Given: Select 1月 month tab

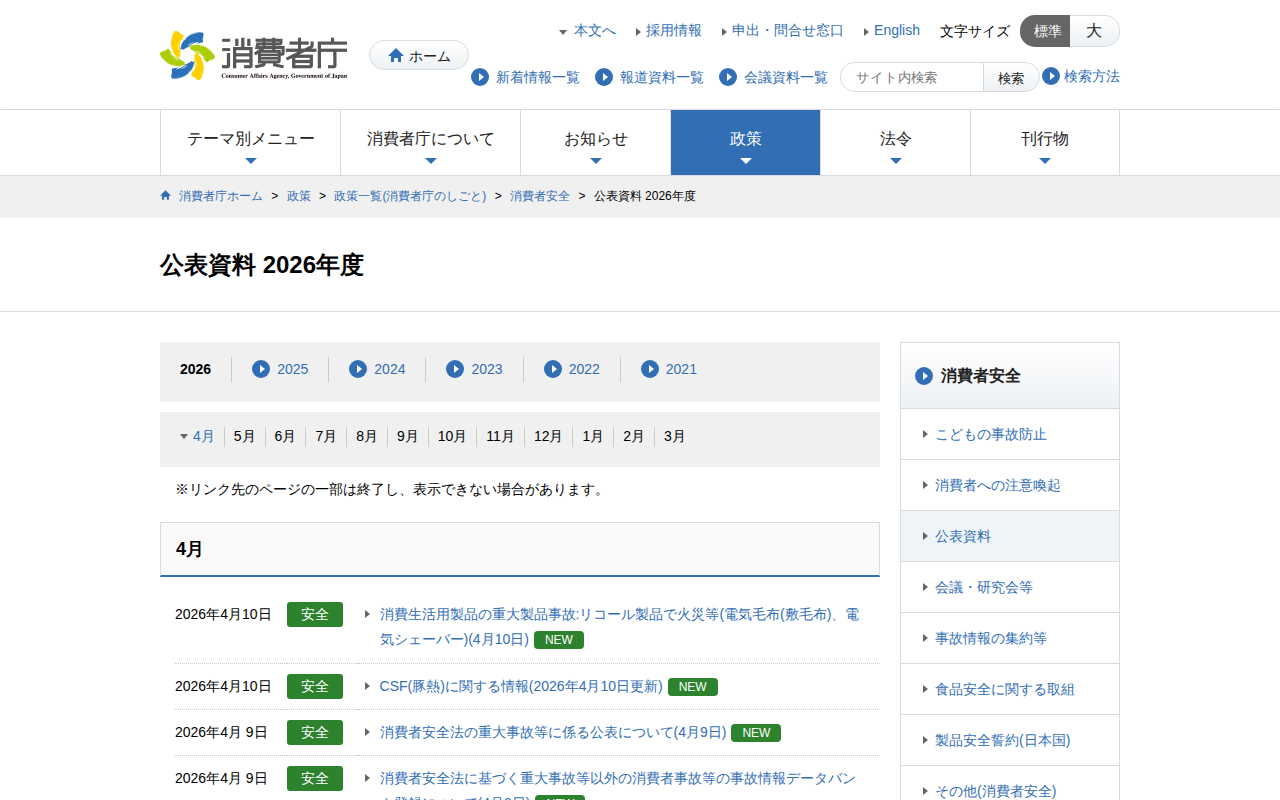Looking at the screenshot, I should (593, 436).
